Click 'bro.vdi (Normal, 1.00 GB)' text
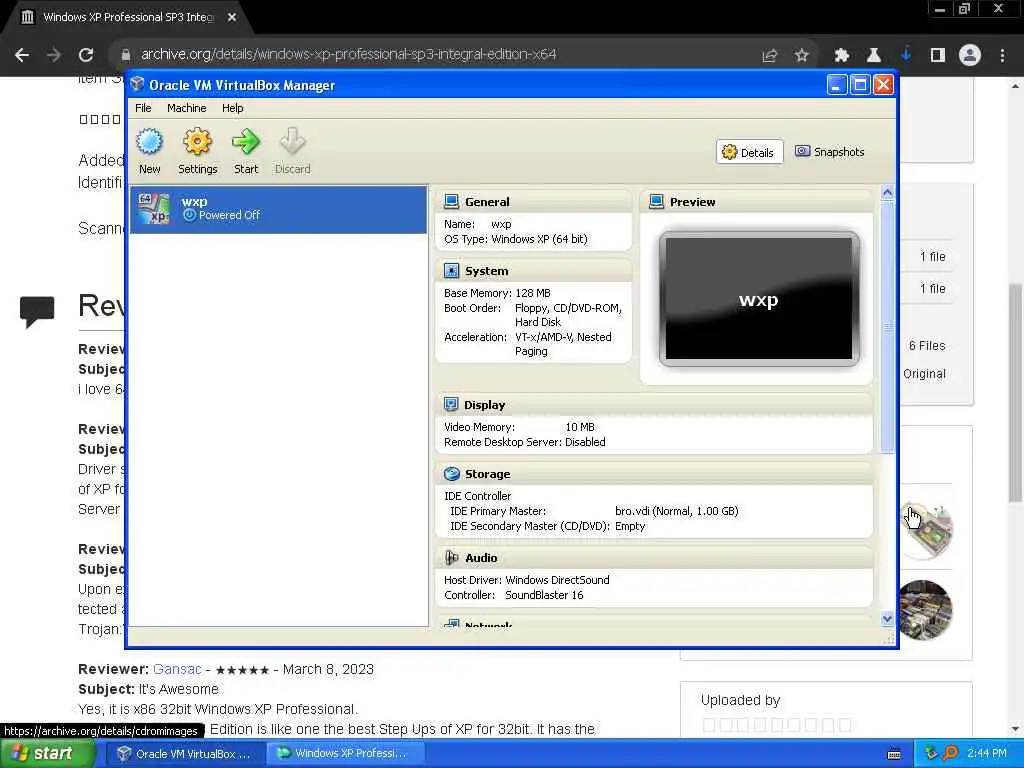The height and width of the screenshot is (768, 1024). tap(677, 511)
